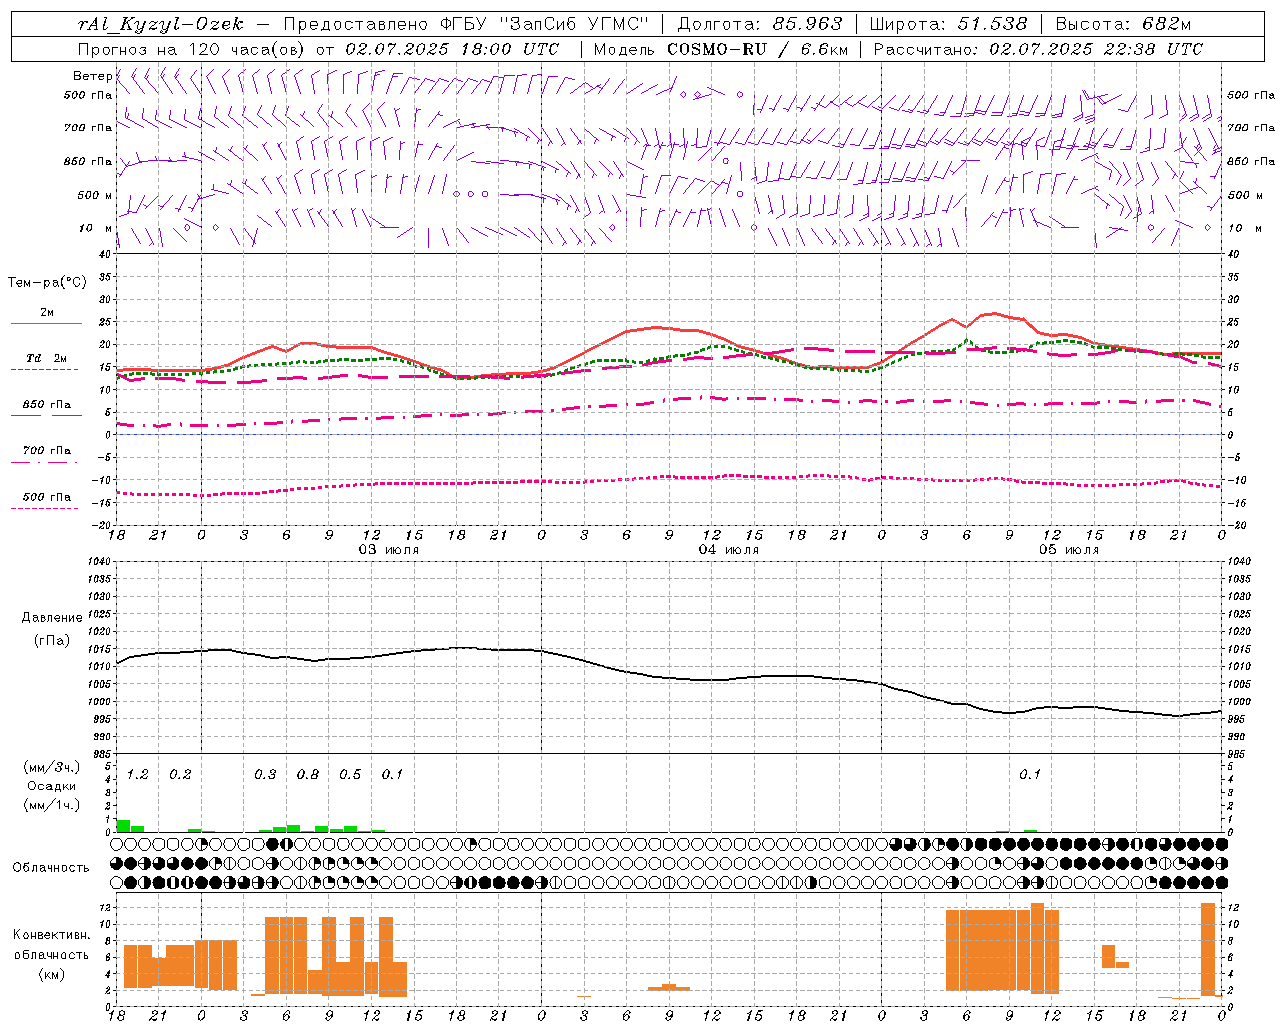The image size is (1280, 1024).
Task: Click the 0.1 precipitation amount on 05 июля
Action: [1030, 775]
